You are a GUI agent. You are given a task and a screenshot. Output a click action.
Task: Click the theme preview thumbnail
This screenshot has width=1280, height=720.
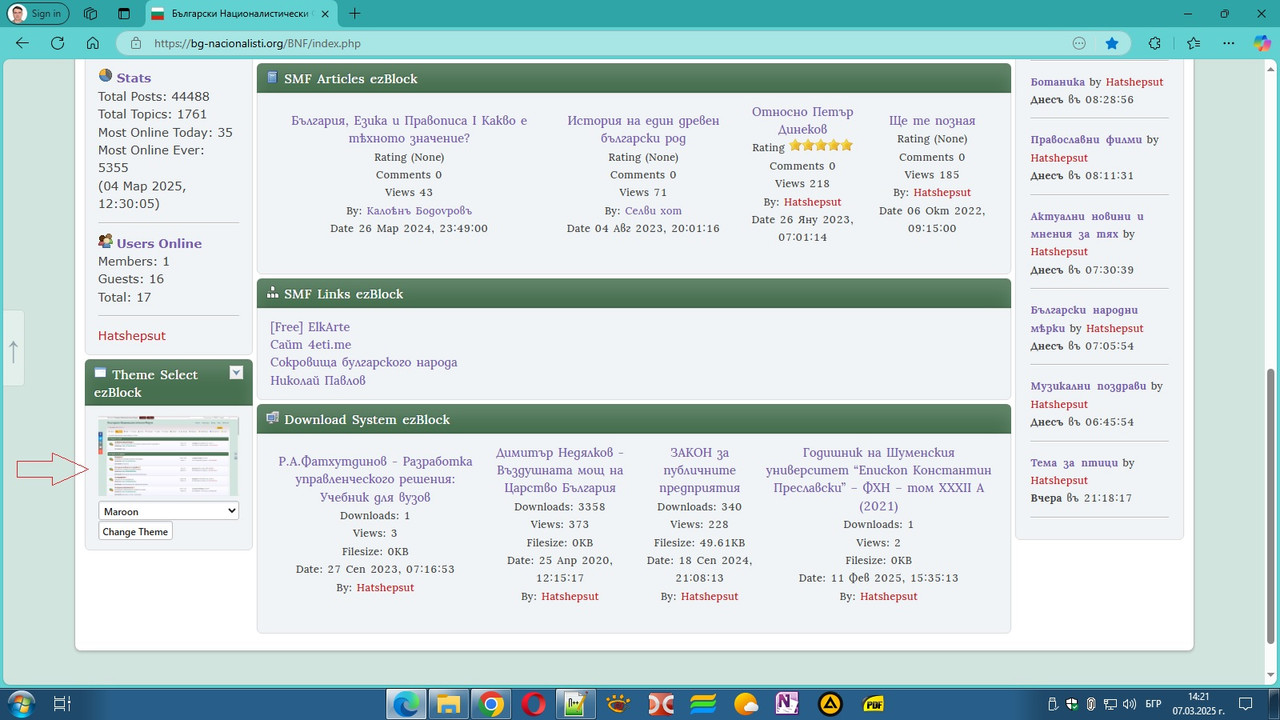(x=169, y=457)
